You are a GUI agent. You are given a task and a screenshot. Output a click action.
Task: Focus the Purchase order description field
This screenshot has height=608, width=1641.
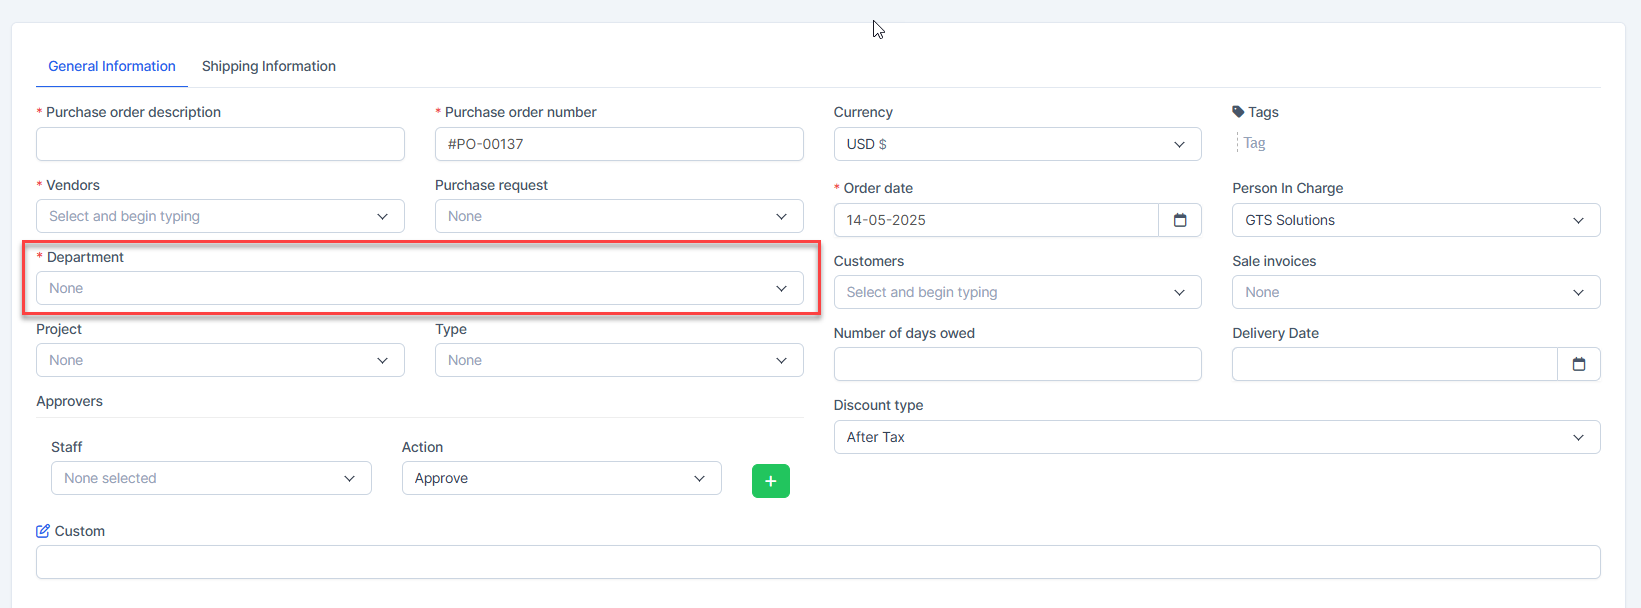[220, 144]
